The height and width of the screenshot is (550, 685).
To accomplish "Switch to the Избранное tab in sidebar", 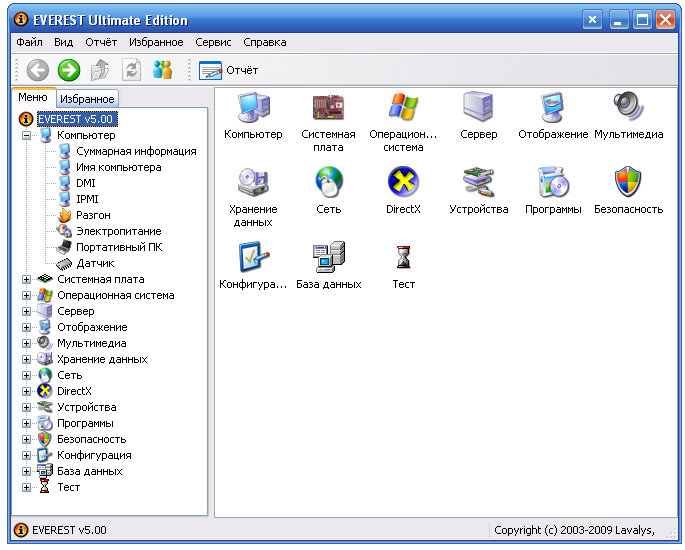I will (x=87, y=99).
